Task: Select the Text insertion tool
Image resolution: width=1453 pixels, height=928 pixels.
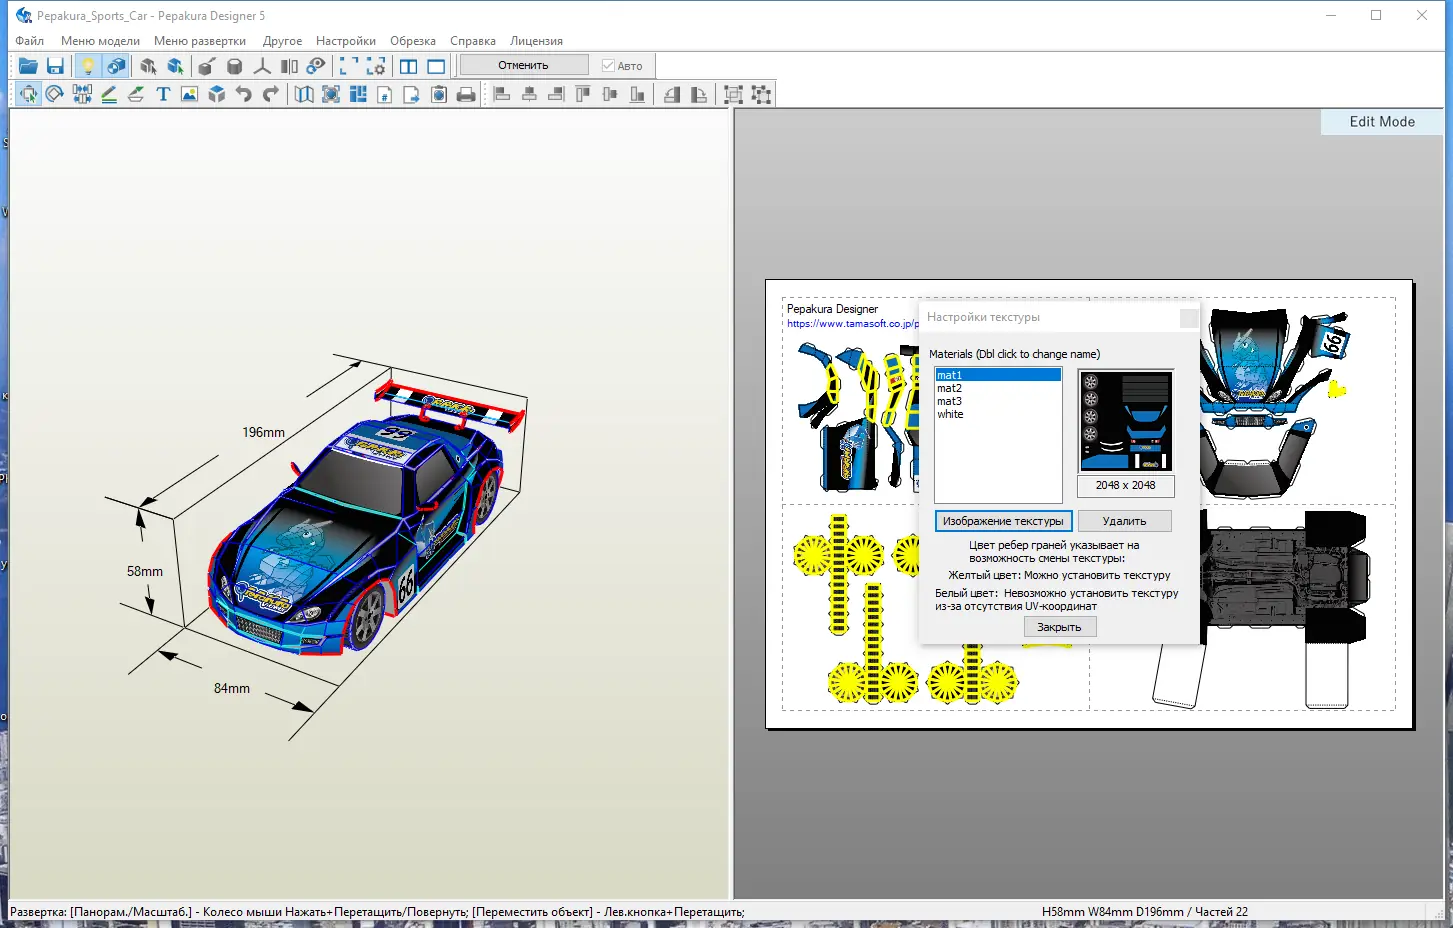Action: point(163,94)
